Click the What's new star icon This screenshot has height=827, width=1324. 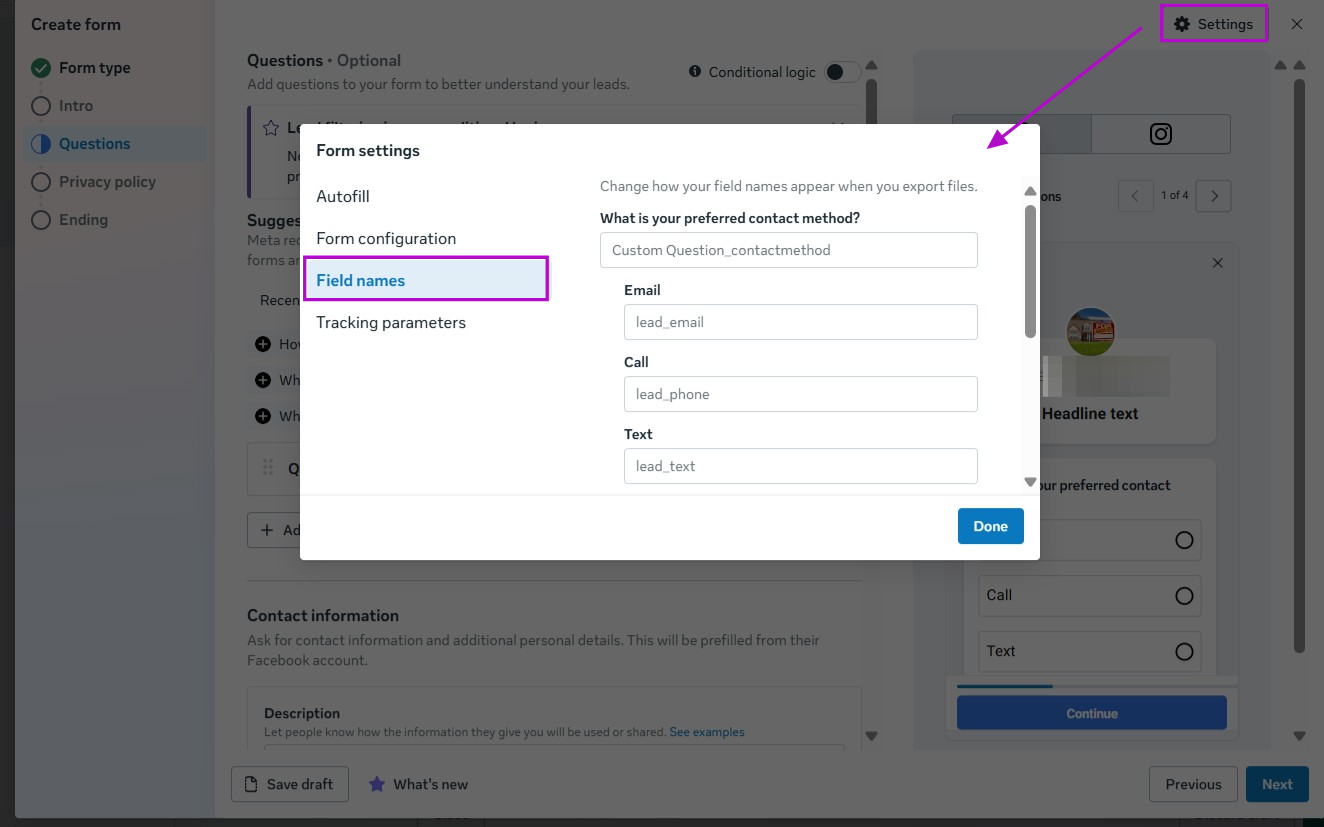(376, 784)
